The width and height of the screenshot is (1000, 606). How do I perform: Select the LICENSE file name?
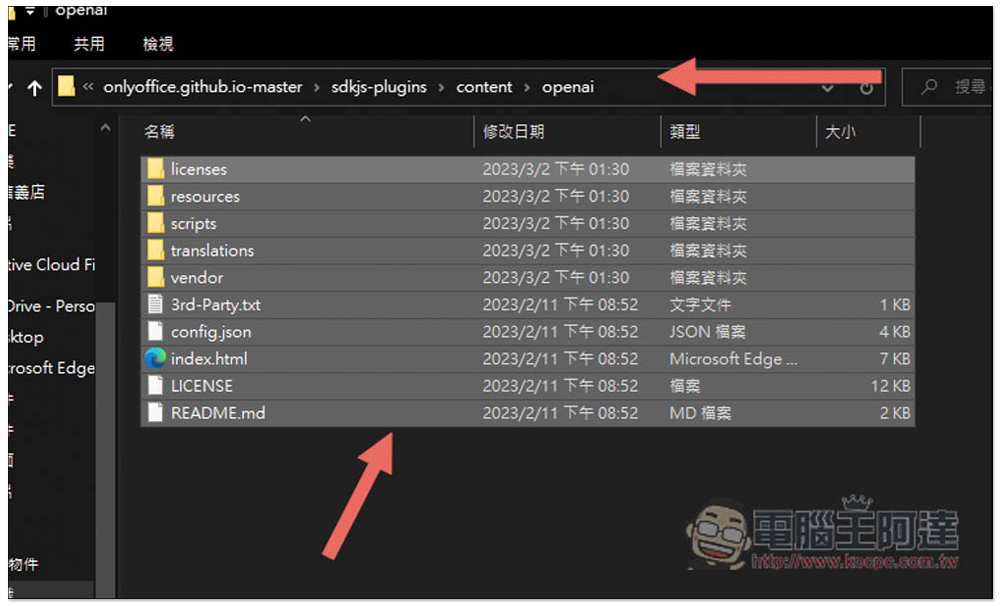tap(202, 386)
